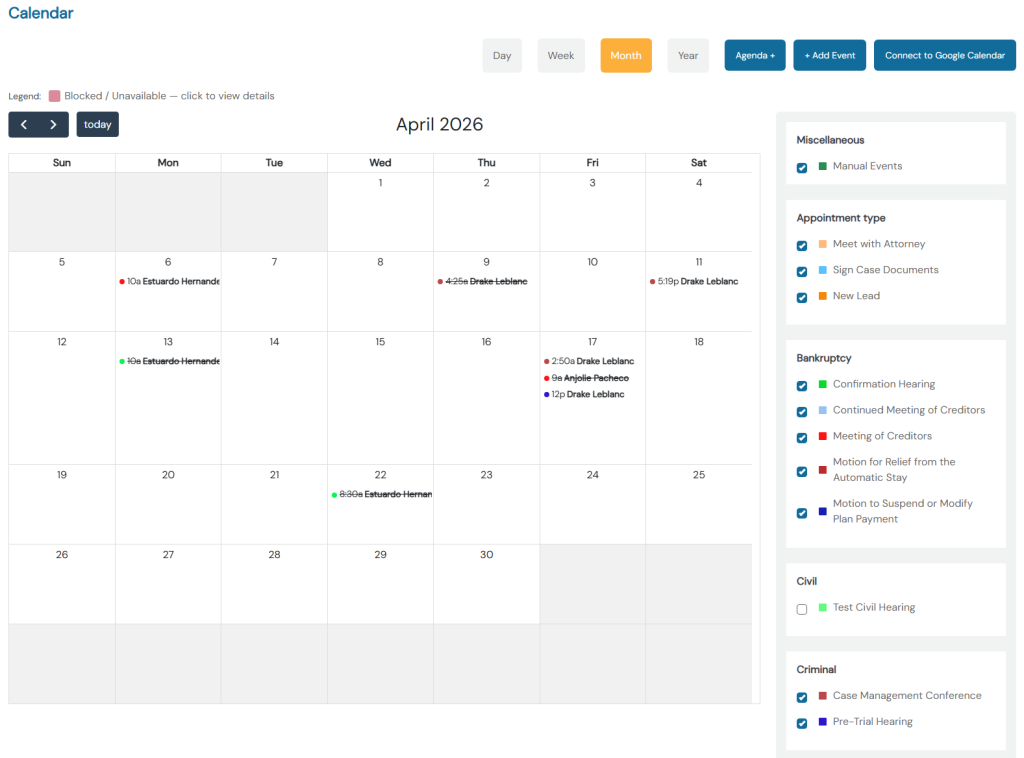Go to next month arrow

(x=54, y=125)
